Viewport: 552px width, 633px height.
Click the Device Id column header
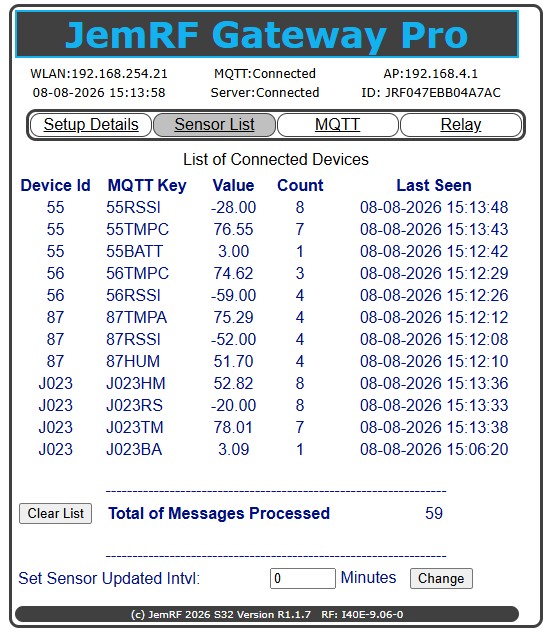point(55,186)
